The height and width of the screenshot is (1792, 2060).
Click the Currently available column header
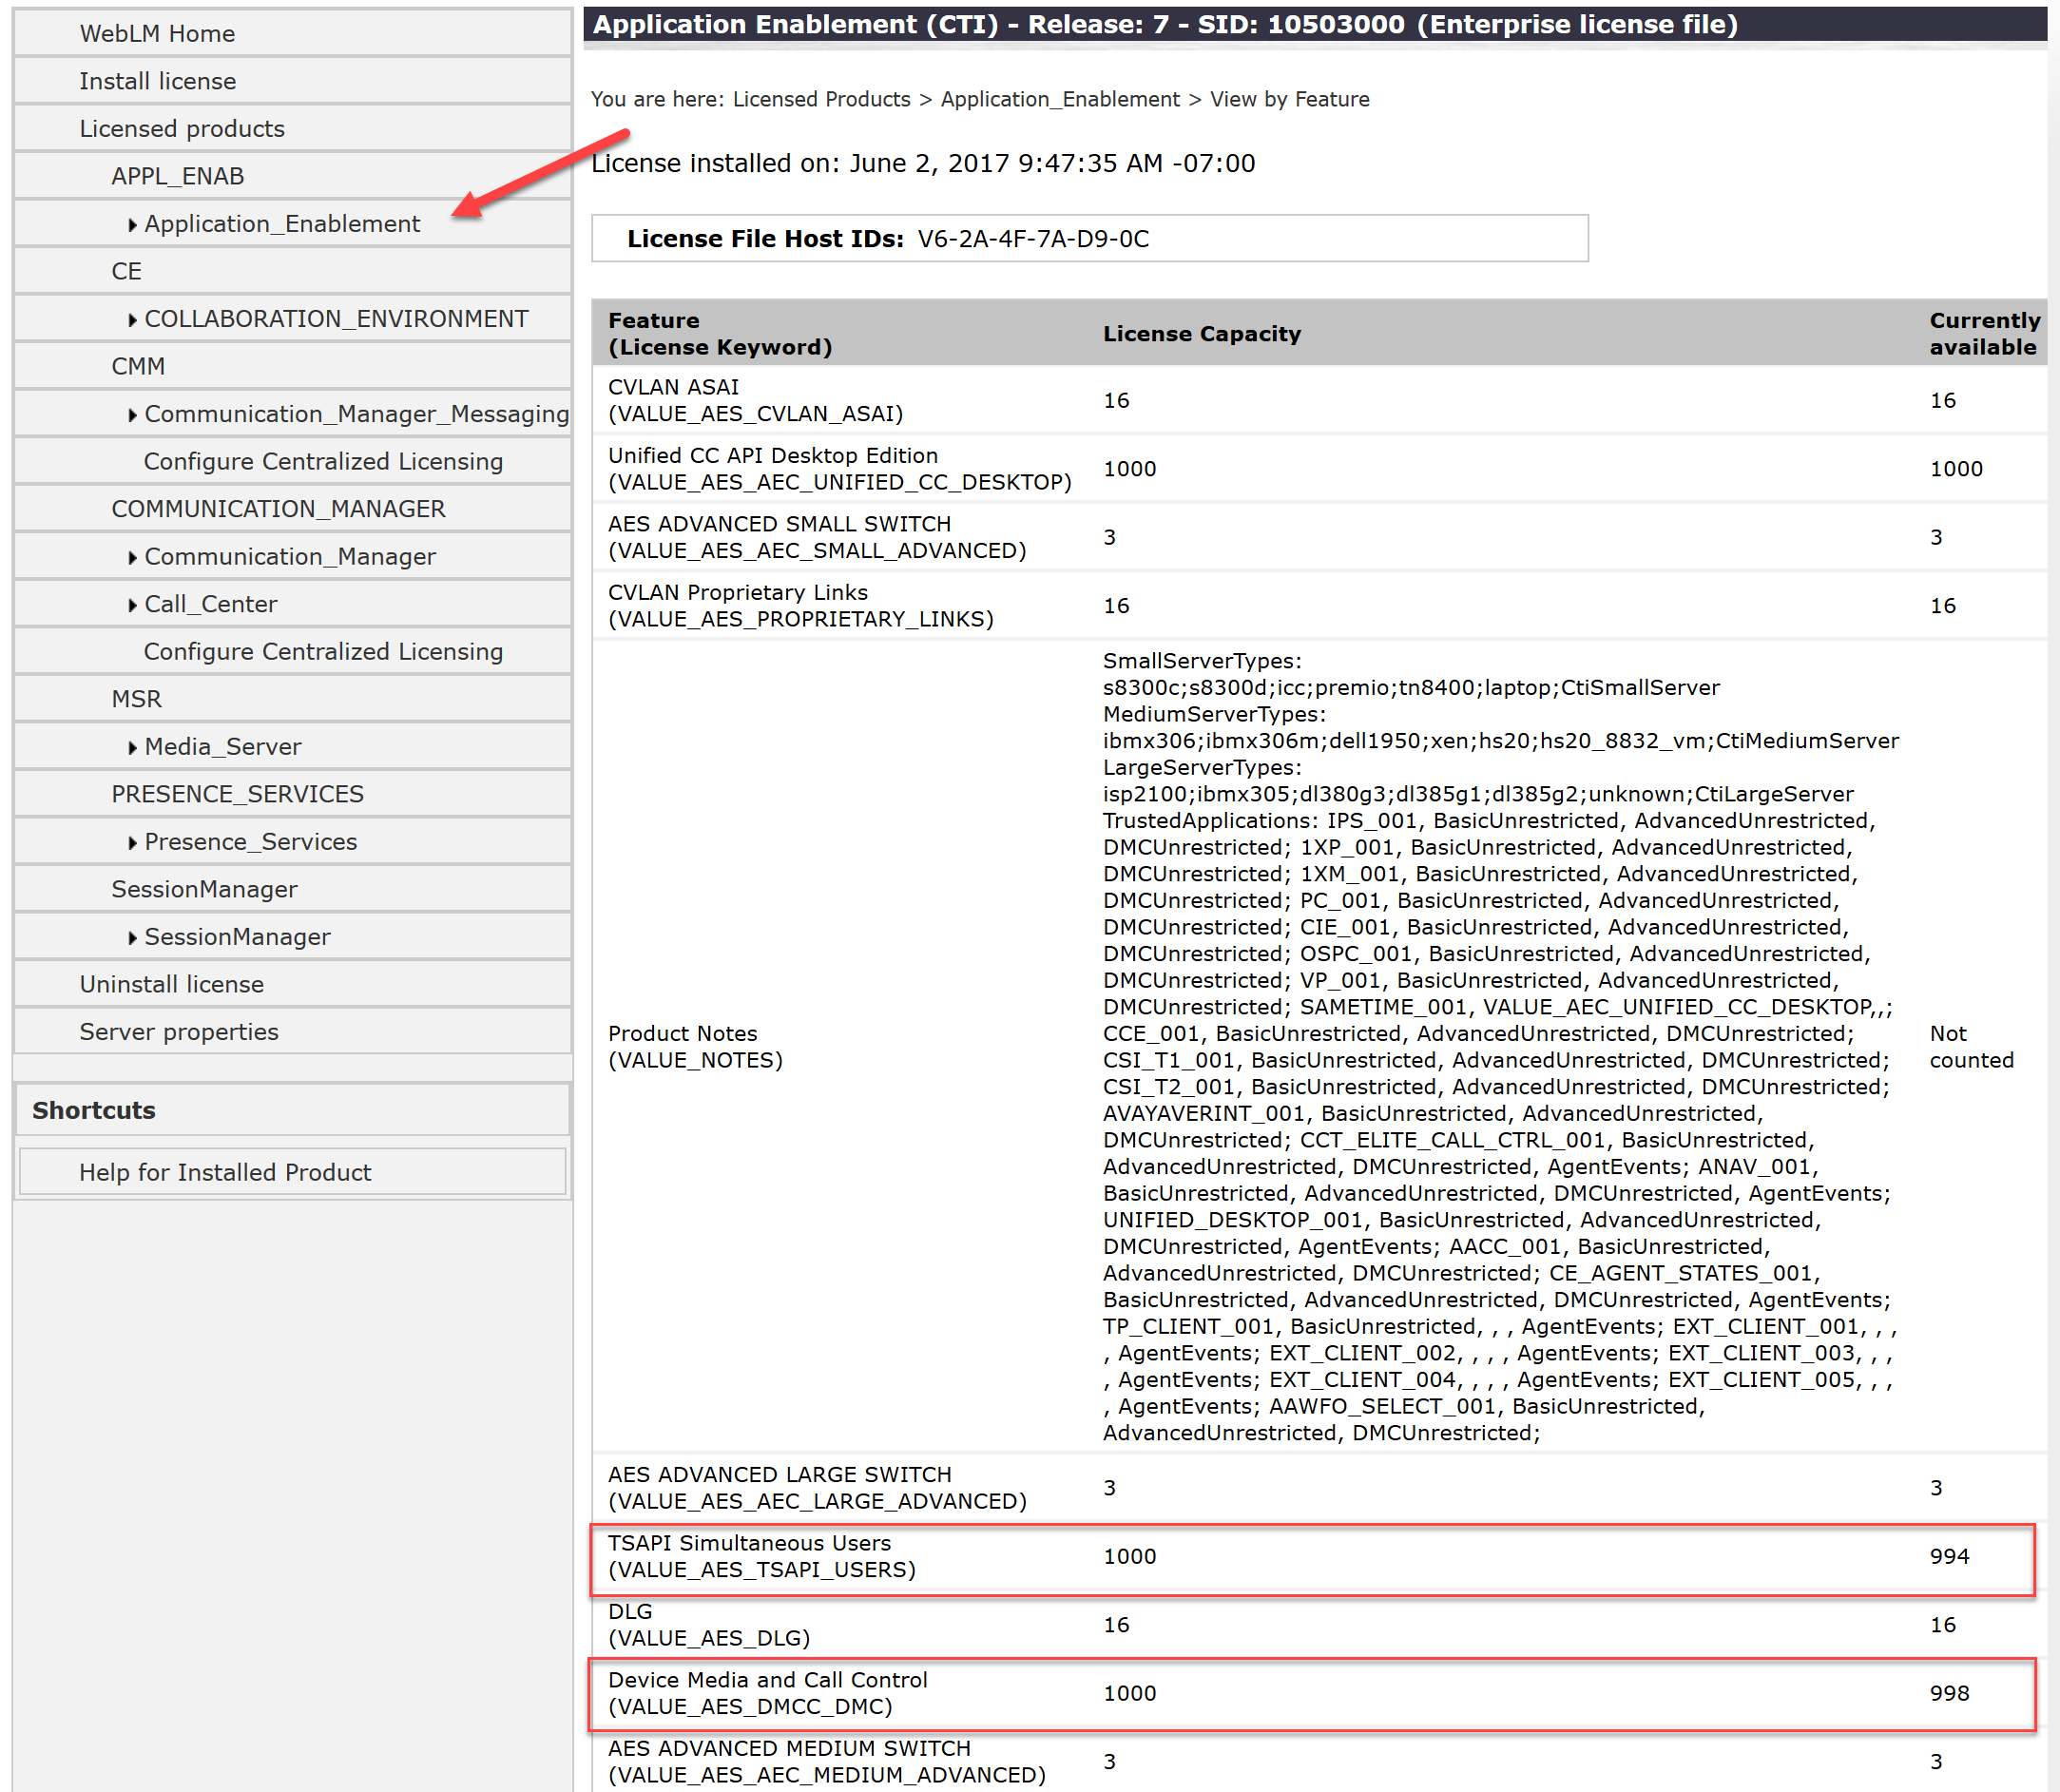pyautogui.click(x=1984, y=333)
